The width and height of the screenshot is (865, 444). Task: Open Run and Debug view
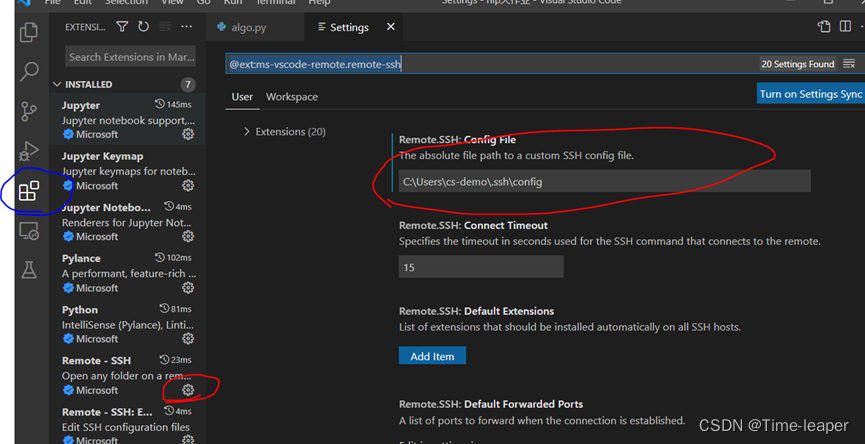[29, 151]
